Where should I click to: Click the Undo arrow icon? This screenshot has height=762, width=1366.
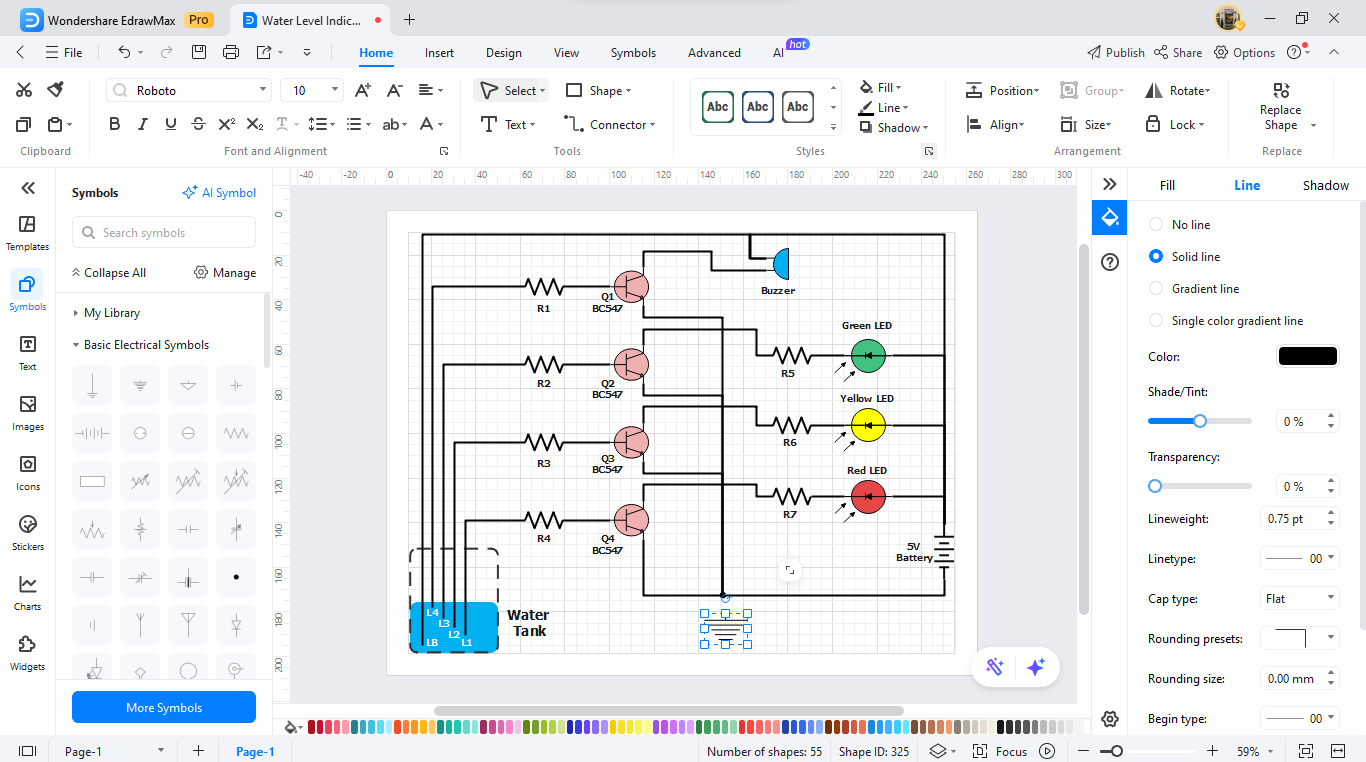tap(124, 52)
